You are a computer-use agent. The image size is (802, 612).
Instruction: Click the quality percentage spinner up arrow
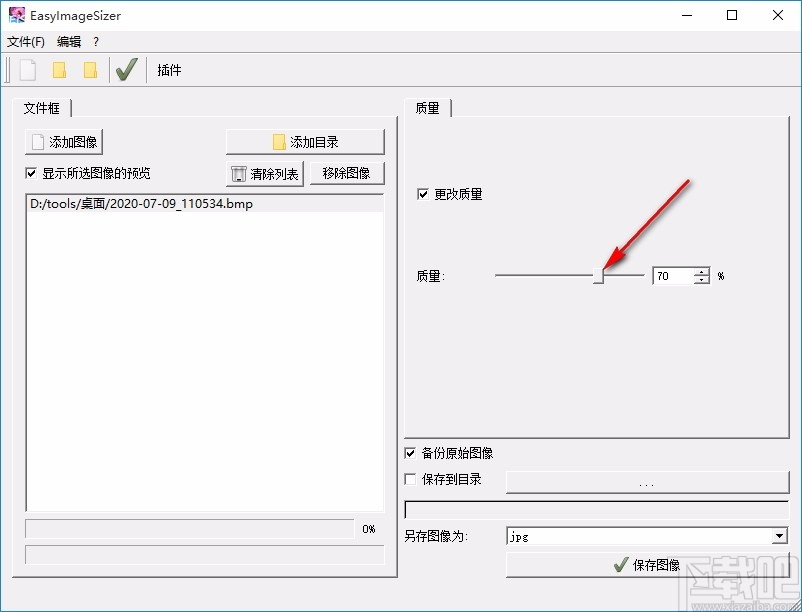[x=701, y=271]
